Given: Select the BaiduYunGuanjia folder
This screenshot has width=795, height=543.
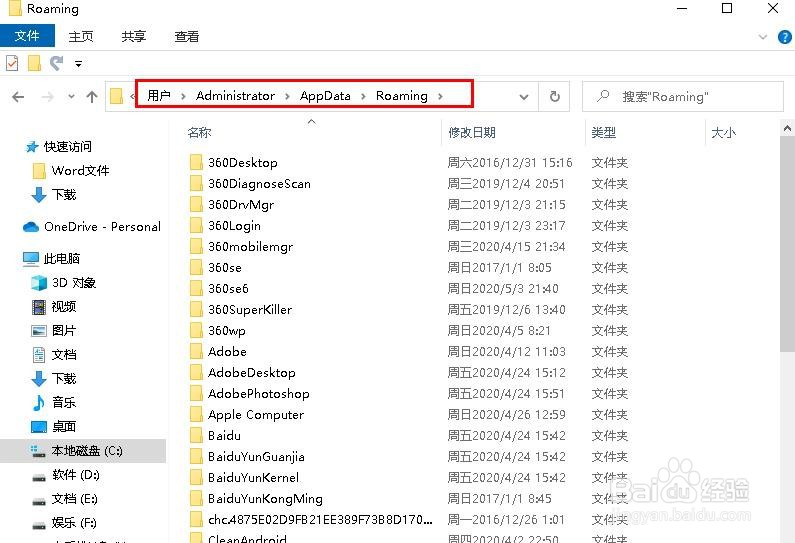Looking at the screenshot, I should tap(256, 457).
